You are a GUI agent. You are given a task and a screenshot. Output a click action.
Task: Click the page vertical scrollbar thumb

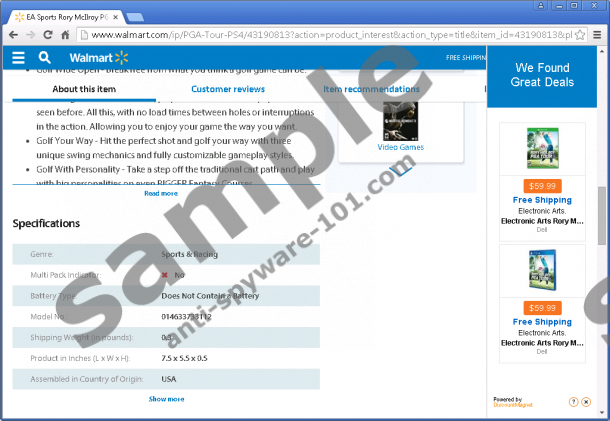click(x=601, y=215)
